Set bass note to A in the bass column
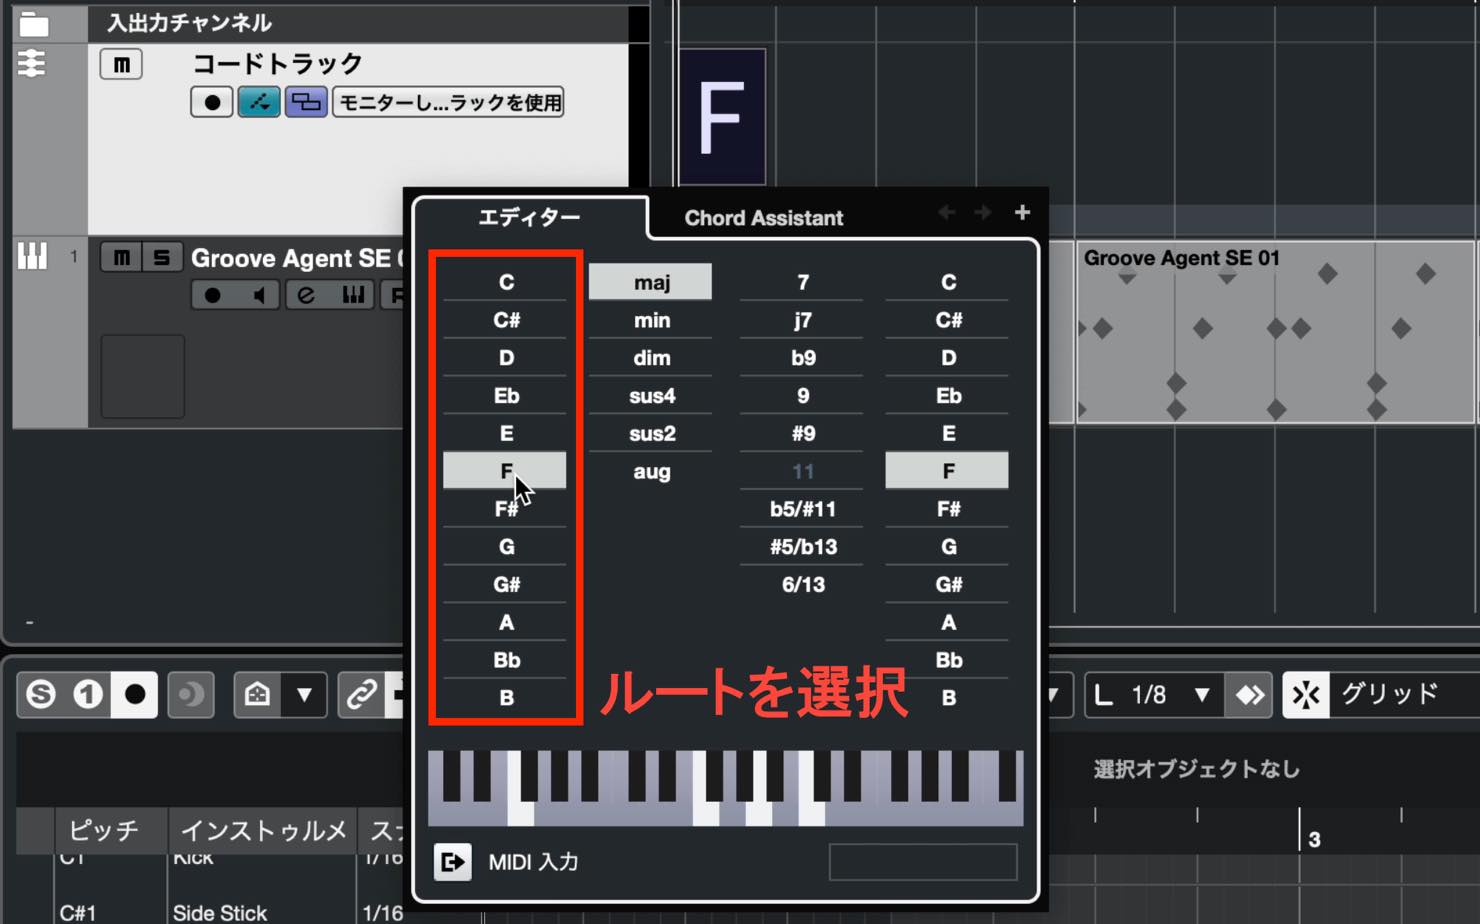Viewport: 1480px width, 924px height. pyautogui.click(x=947, y=622)
